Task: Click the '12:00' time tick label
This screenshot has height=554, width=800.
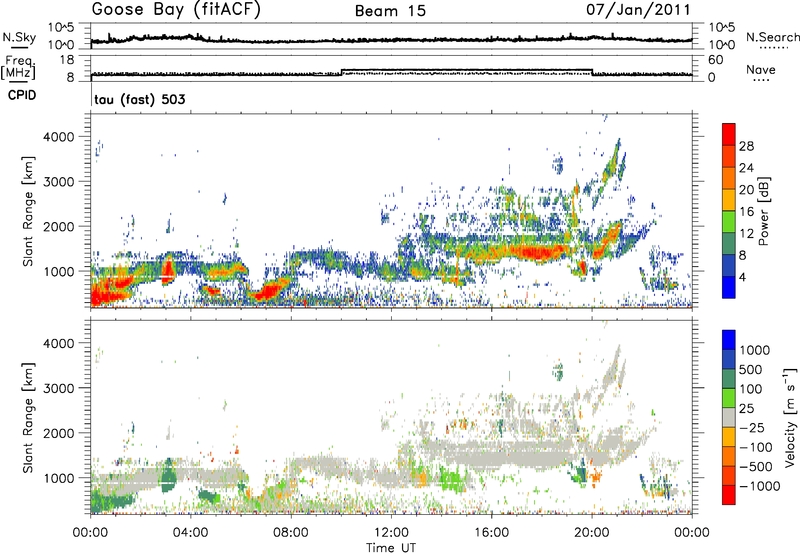Action: tap(391, 533)
